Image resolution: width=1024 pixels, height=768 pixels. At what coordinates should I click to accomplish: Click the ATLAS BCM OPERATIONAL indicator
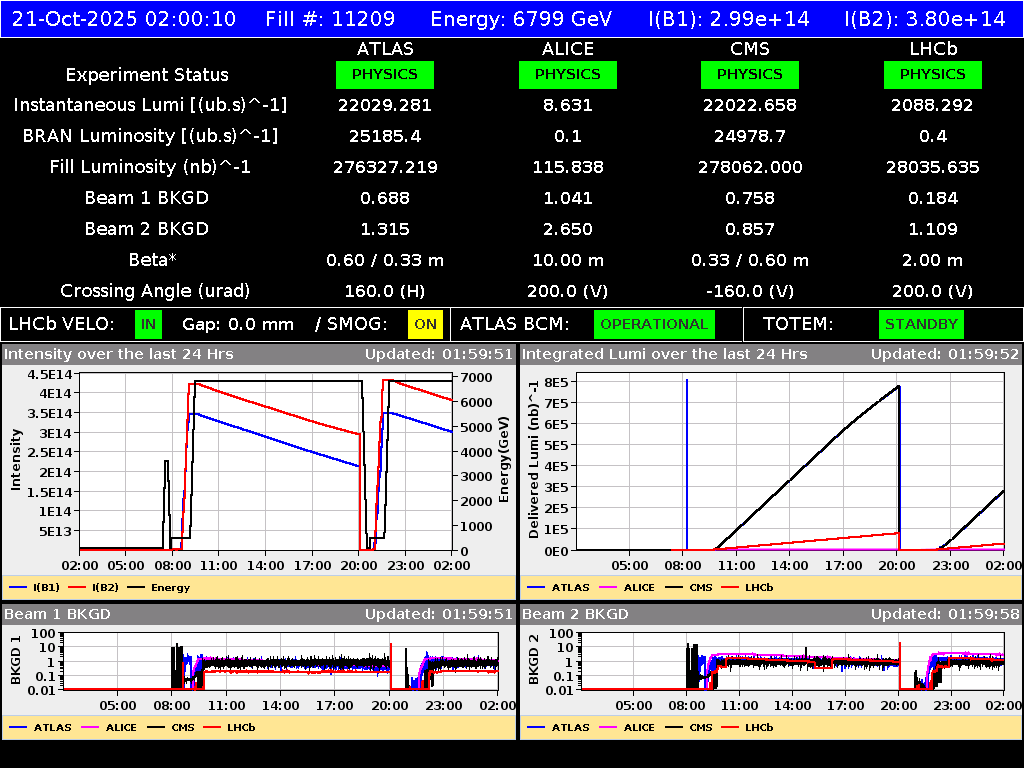coord(654,324)
